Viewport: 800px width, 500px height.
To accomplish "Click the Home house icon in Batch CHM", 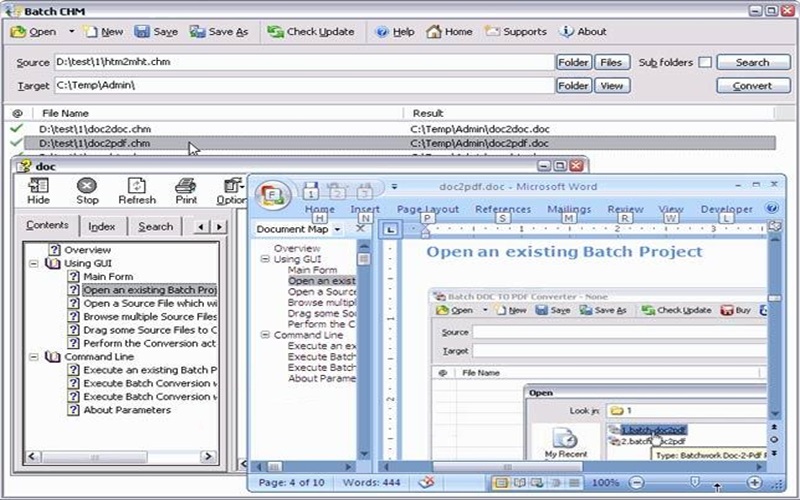I will (x=434, y=32).
